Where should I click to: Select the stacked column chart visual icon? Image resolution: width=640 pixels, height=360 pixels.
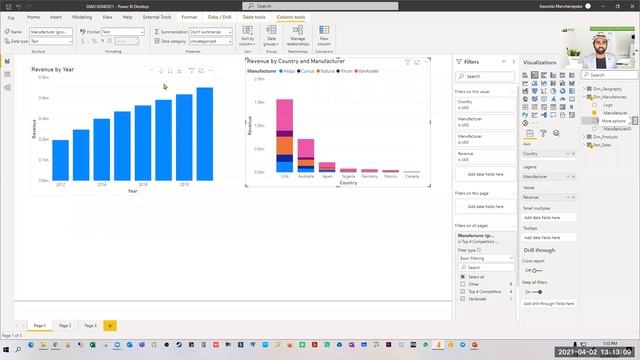[535, 75]
